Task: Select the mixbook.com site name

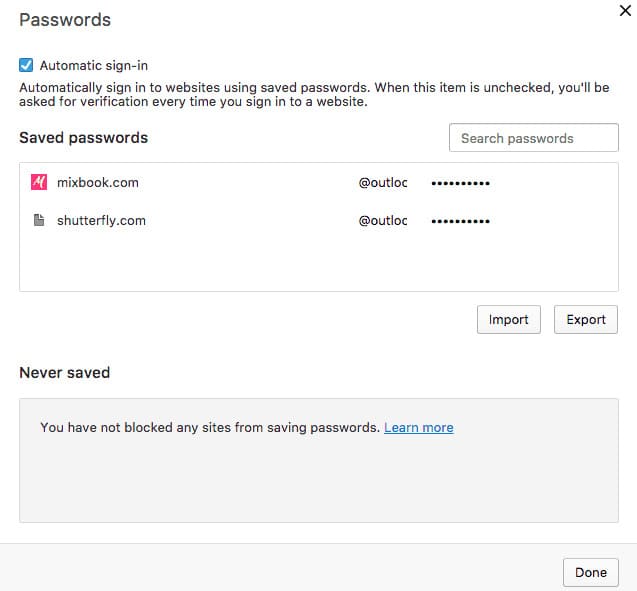Action: tap(97, 182)
